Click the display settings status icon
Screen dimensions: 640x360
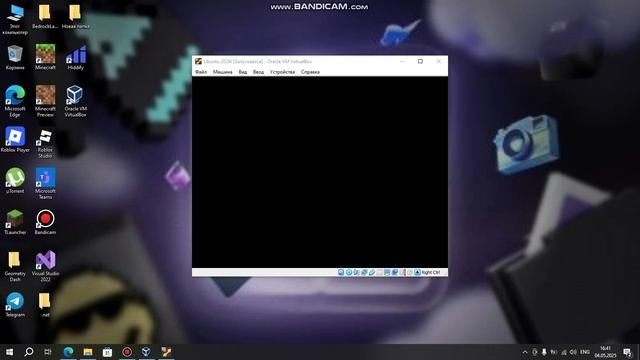(x=387, y=272)
